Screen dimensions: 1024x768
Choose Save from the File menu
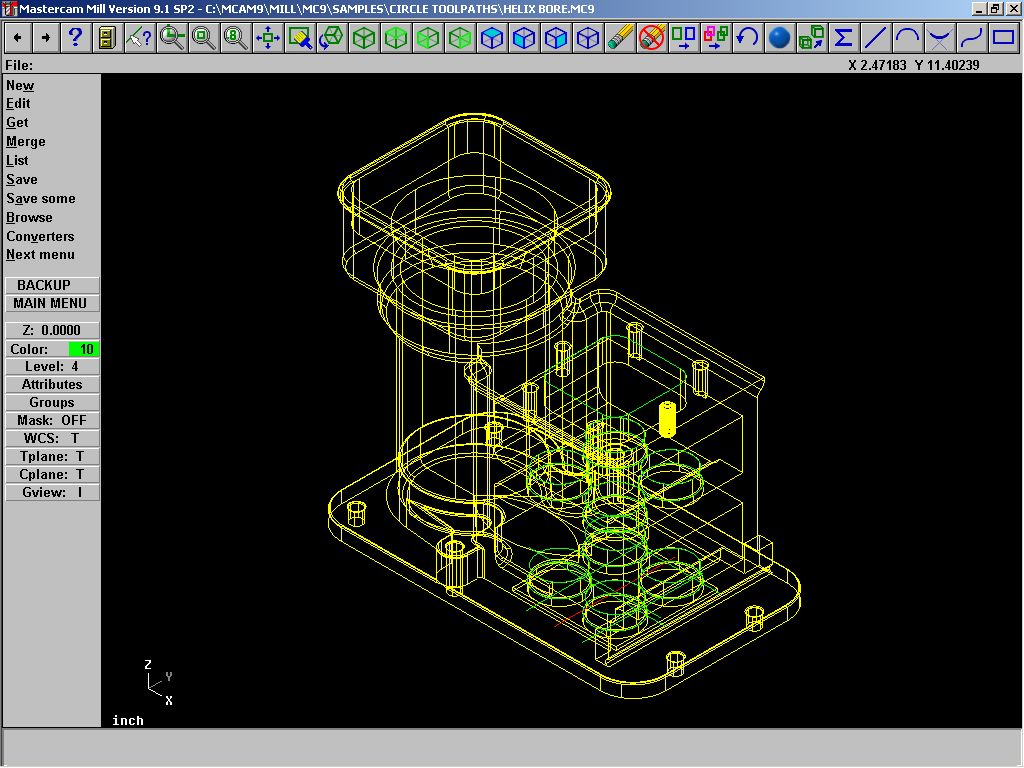tap(22, 180)
